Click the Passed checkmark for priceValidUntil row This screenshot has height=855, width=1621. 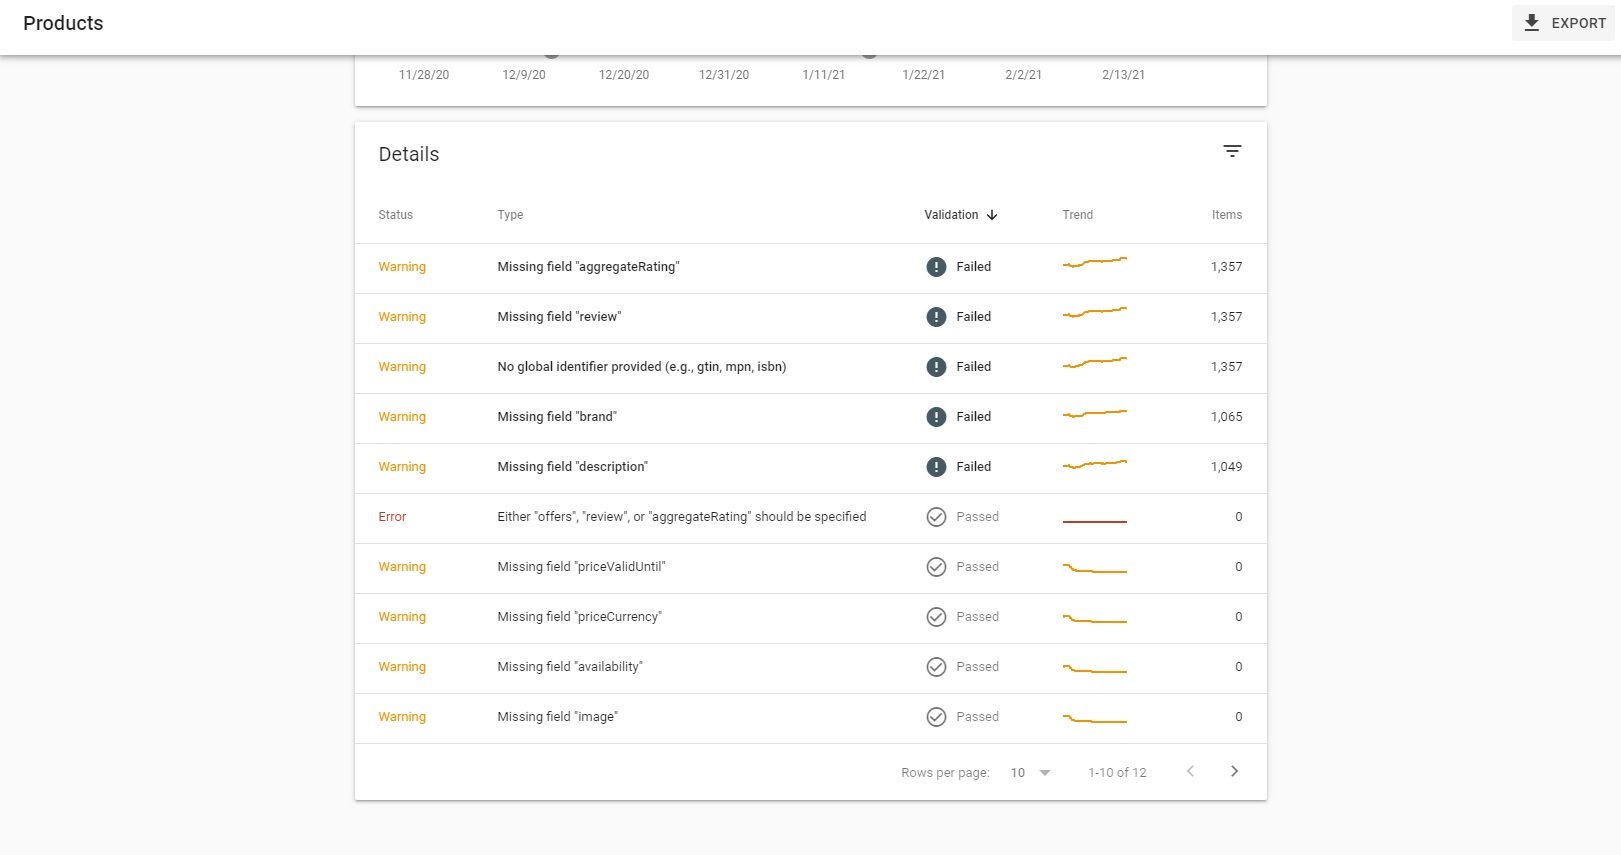pyautogui.click(x=936, y=567)
